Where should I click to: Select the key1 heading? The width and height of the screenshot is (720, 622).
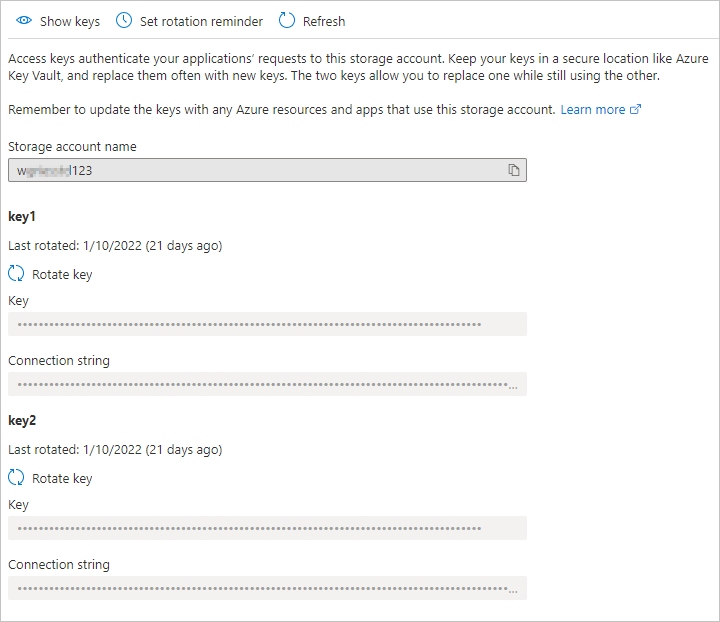click(22, 217)
